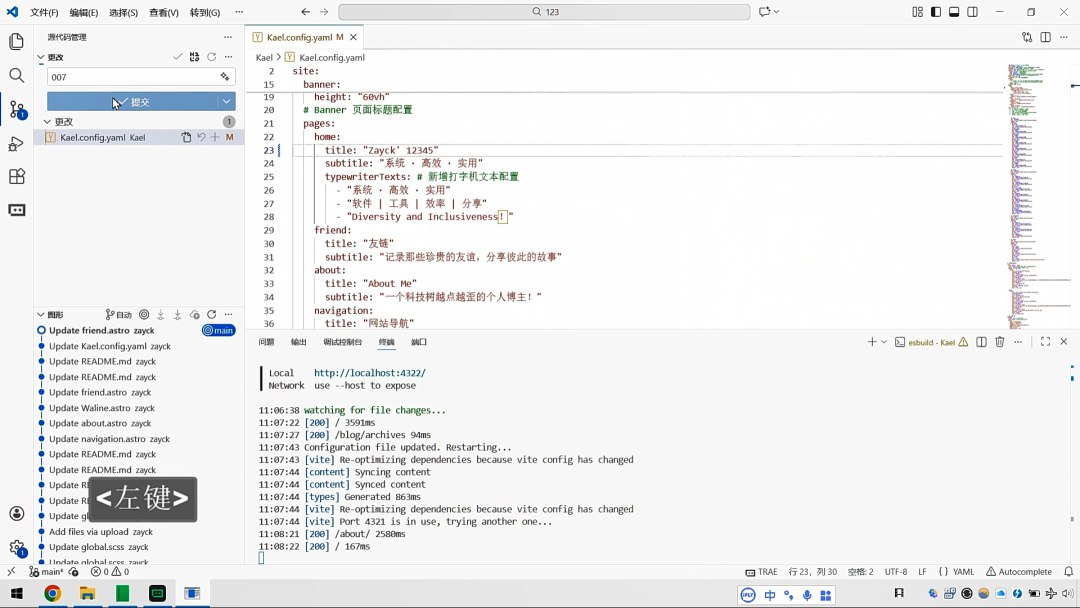Open the 文件(F) menu

[44, 12]
